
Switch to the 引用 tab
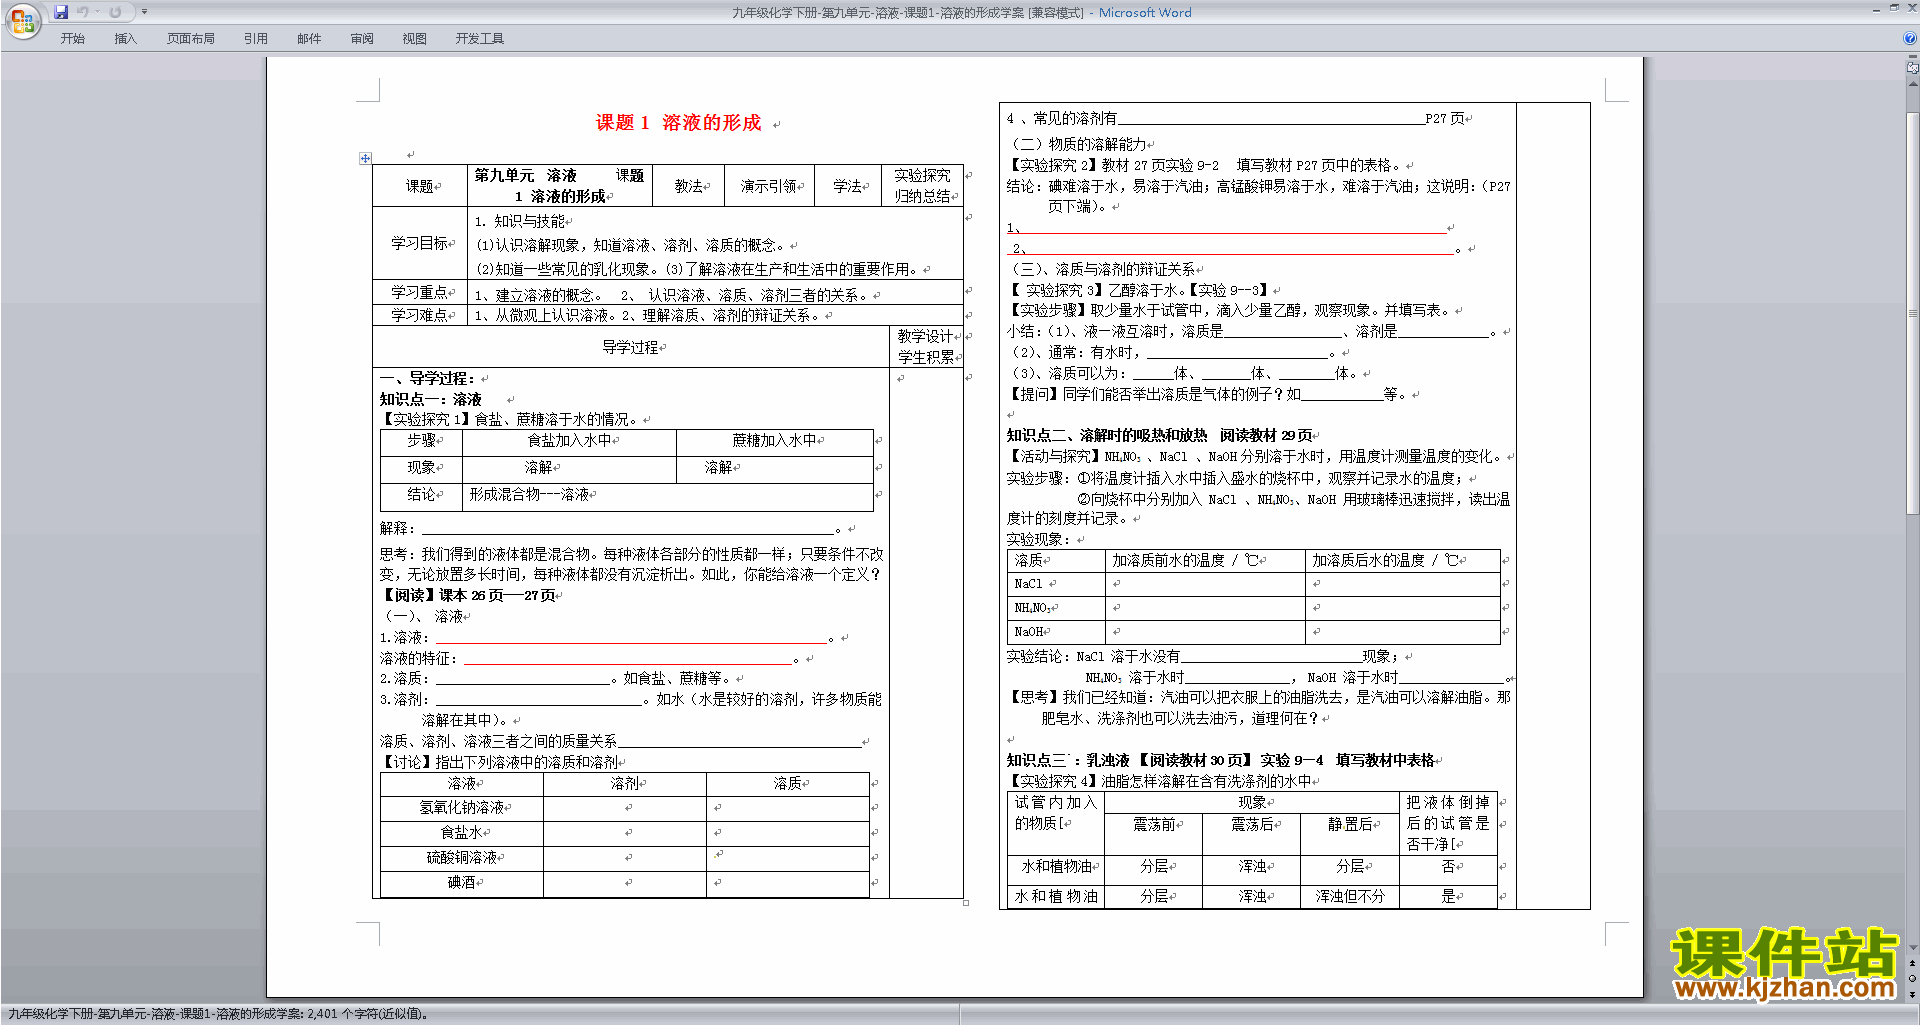(x=256, y=39)
